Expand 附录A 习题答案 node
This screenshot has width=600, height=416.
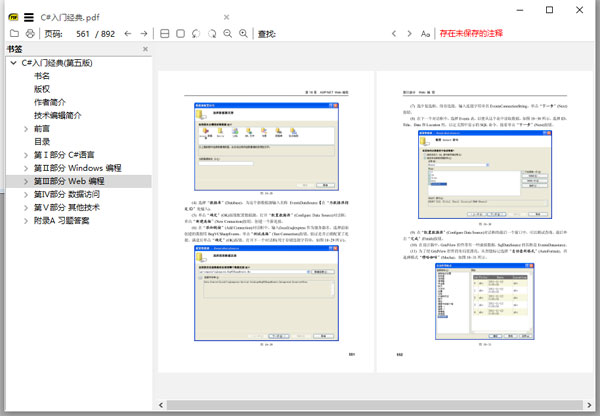click(26, 220)
